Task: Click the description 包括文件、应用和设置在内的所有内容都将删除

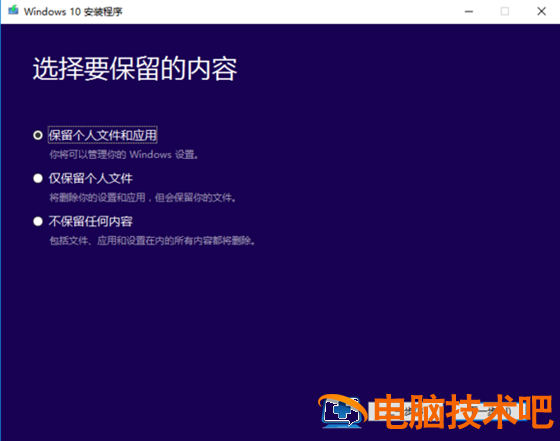Action: point(152,241)
